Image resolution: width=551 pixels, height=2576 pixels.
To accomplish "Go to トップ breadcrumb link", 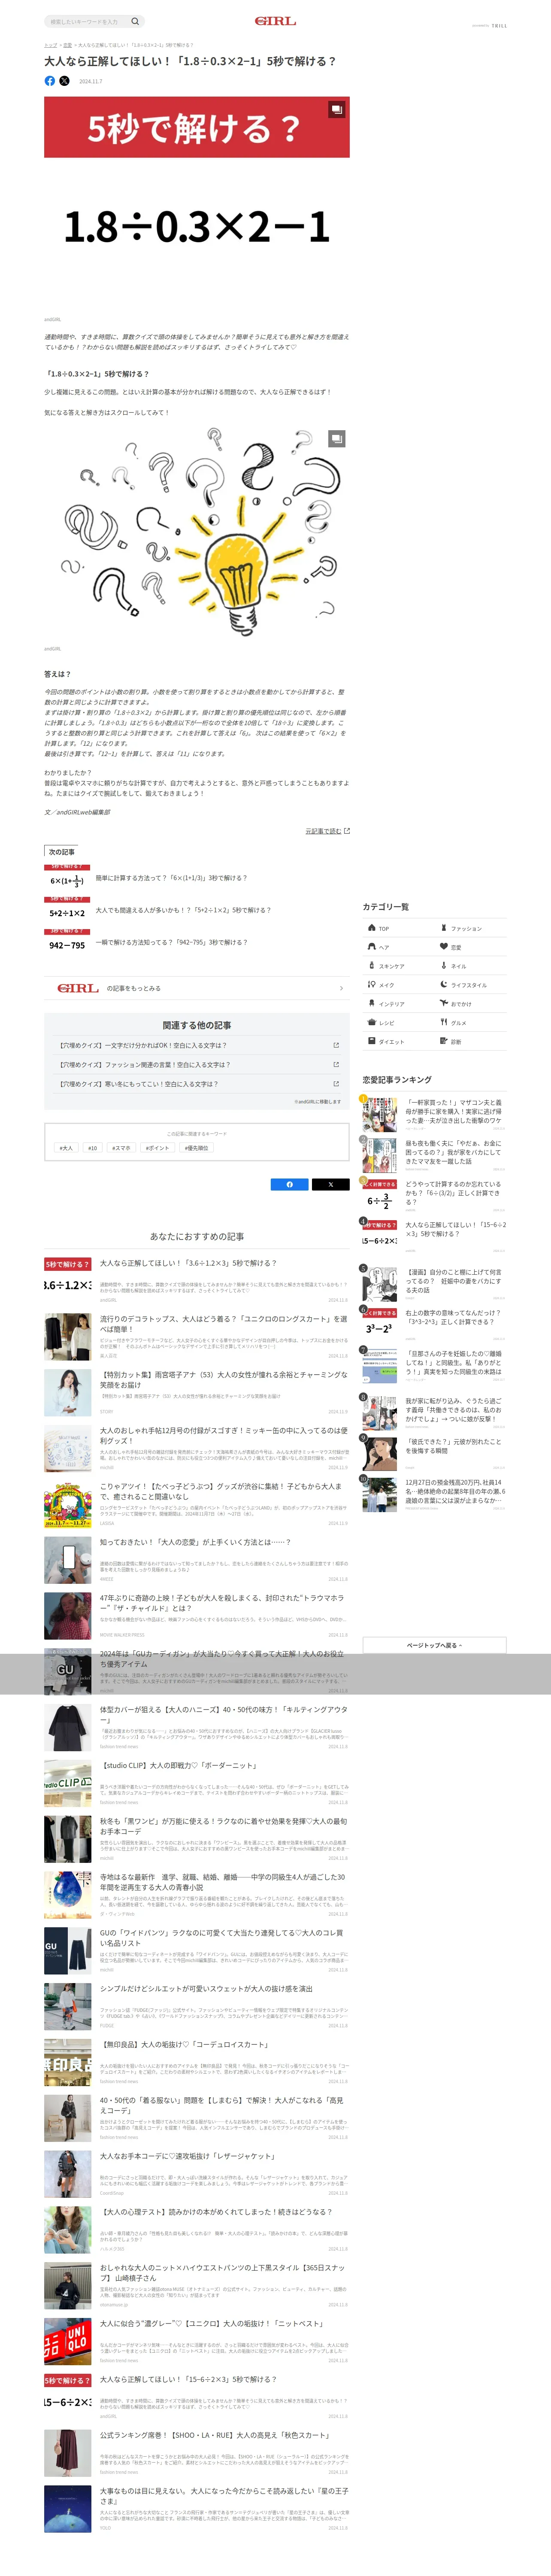I will [50, 45].
